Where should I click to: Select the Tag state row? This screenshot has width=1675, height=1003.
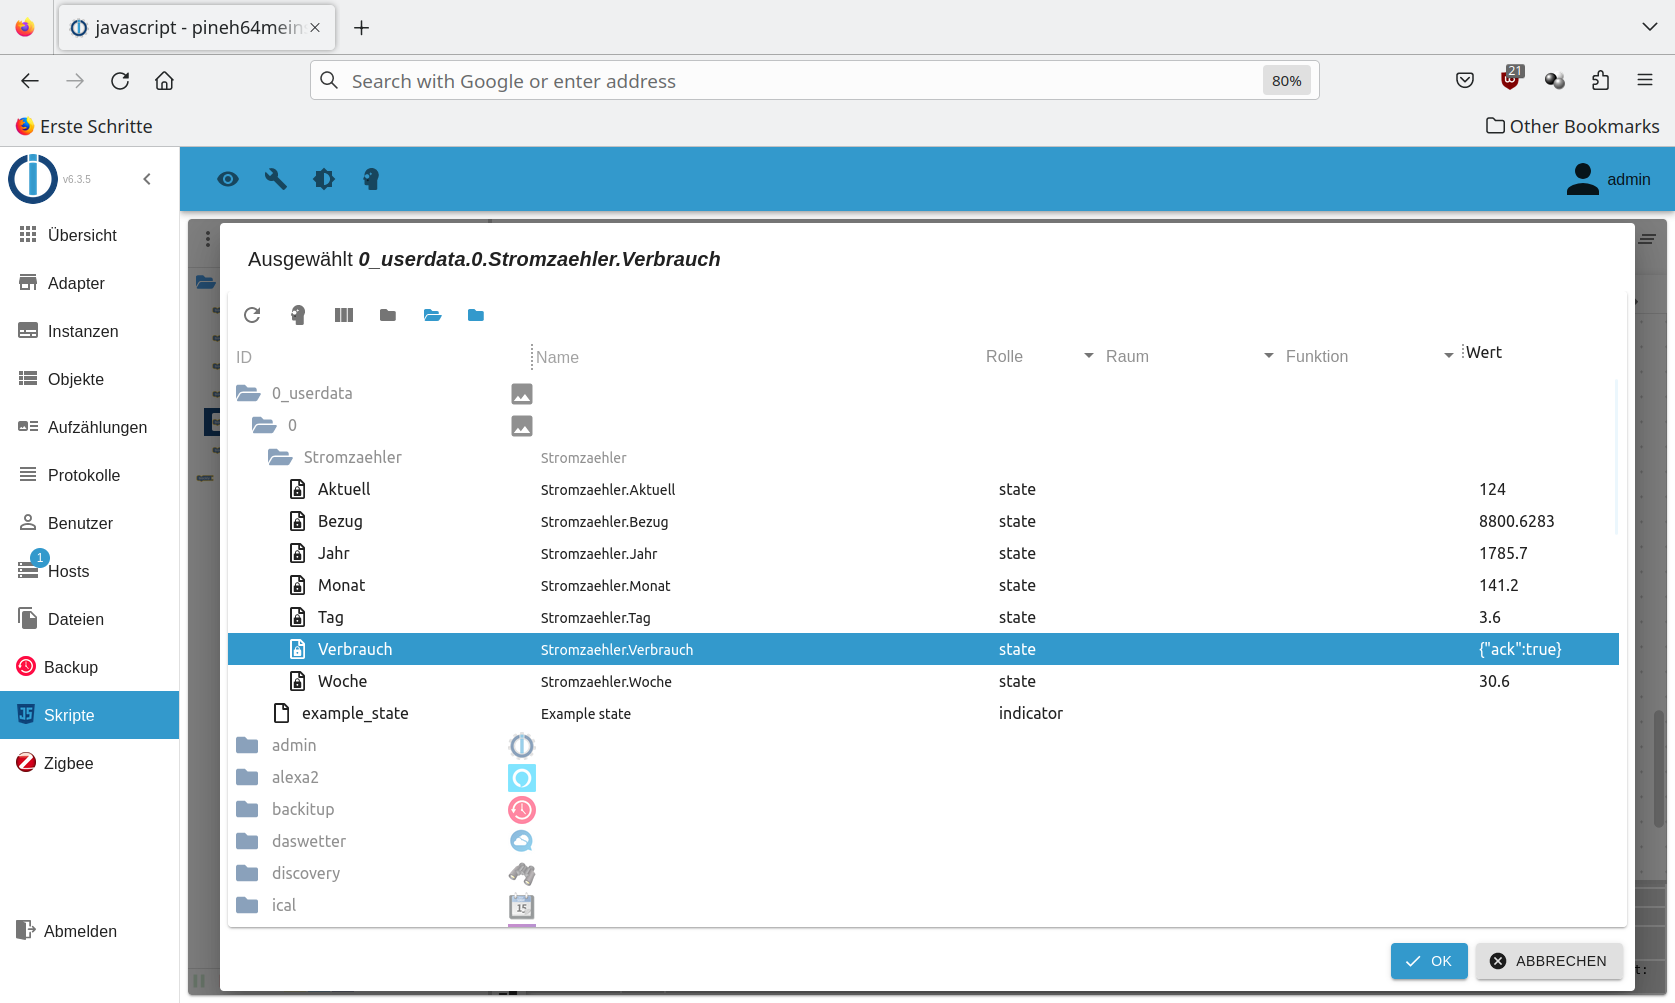pyautogui.click(x=923, y=617)
